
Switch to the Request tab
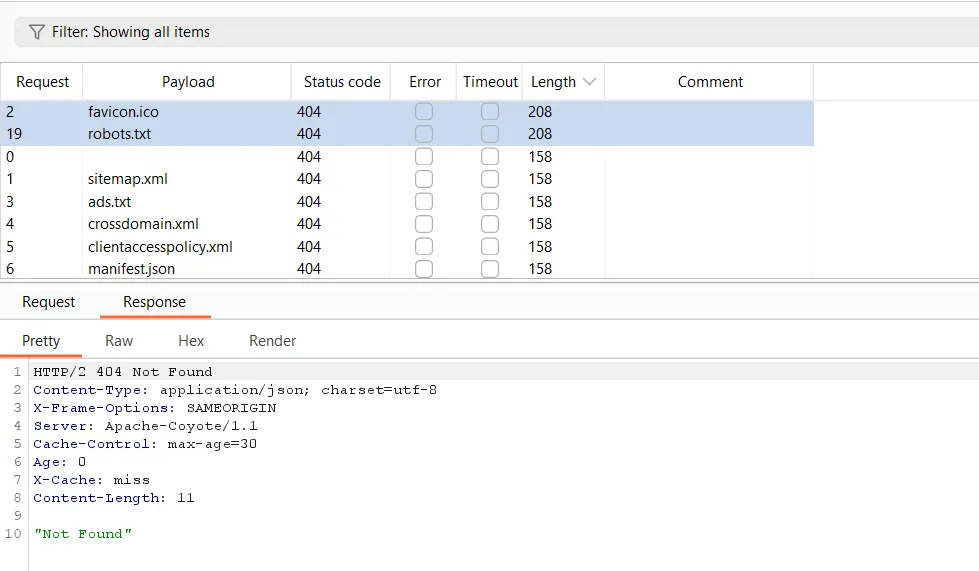point(48,302)
